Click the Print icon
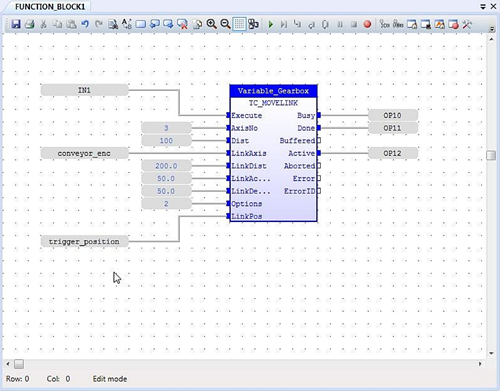 pyautogui.click(x=30, y=24)
